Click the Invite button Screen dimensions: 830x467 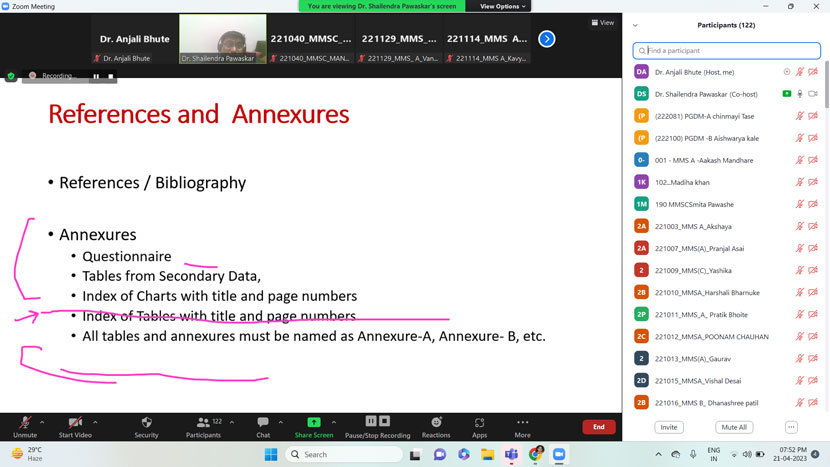click(669, 427)
